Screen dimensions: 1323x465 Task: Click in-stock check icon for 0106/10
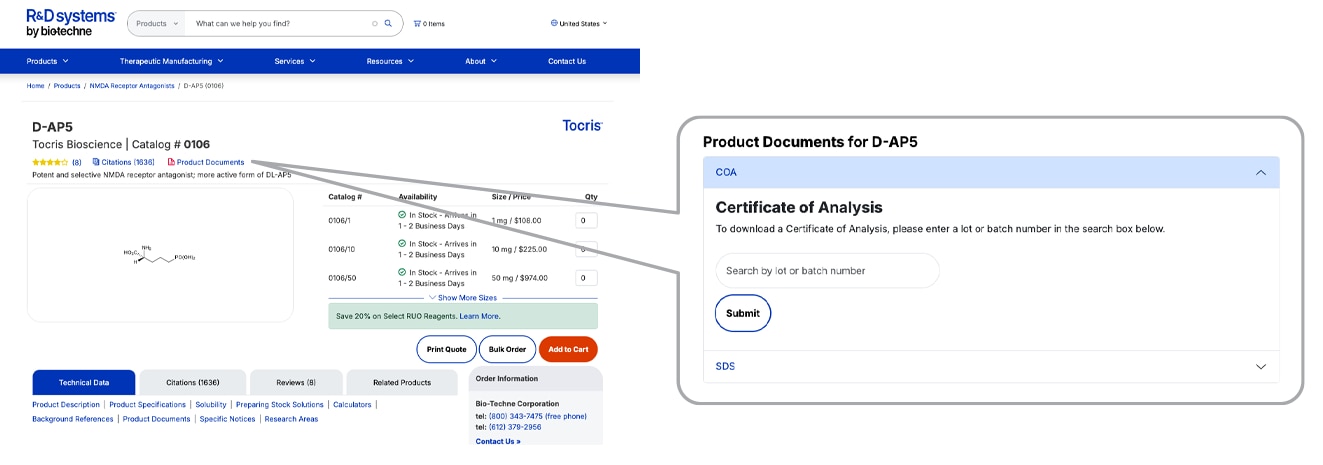(x=402, y=243)
